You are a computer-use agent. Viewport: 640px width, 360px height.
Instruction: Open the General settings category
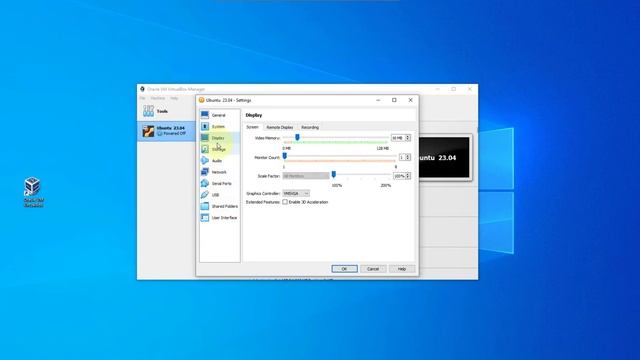(219, 115)
